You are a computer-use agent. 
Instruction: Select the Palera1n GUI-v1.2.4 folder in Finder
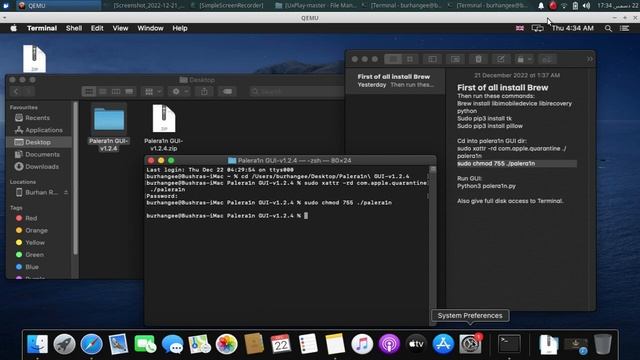coord(109,127)
